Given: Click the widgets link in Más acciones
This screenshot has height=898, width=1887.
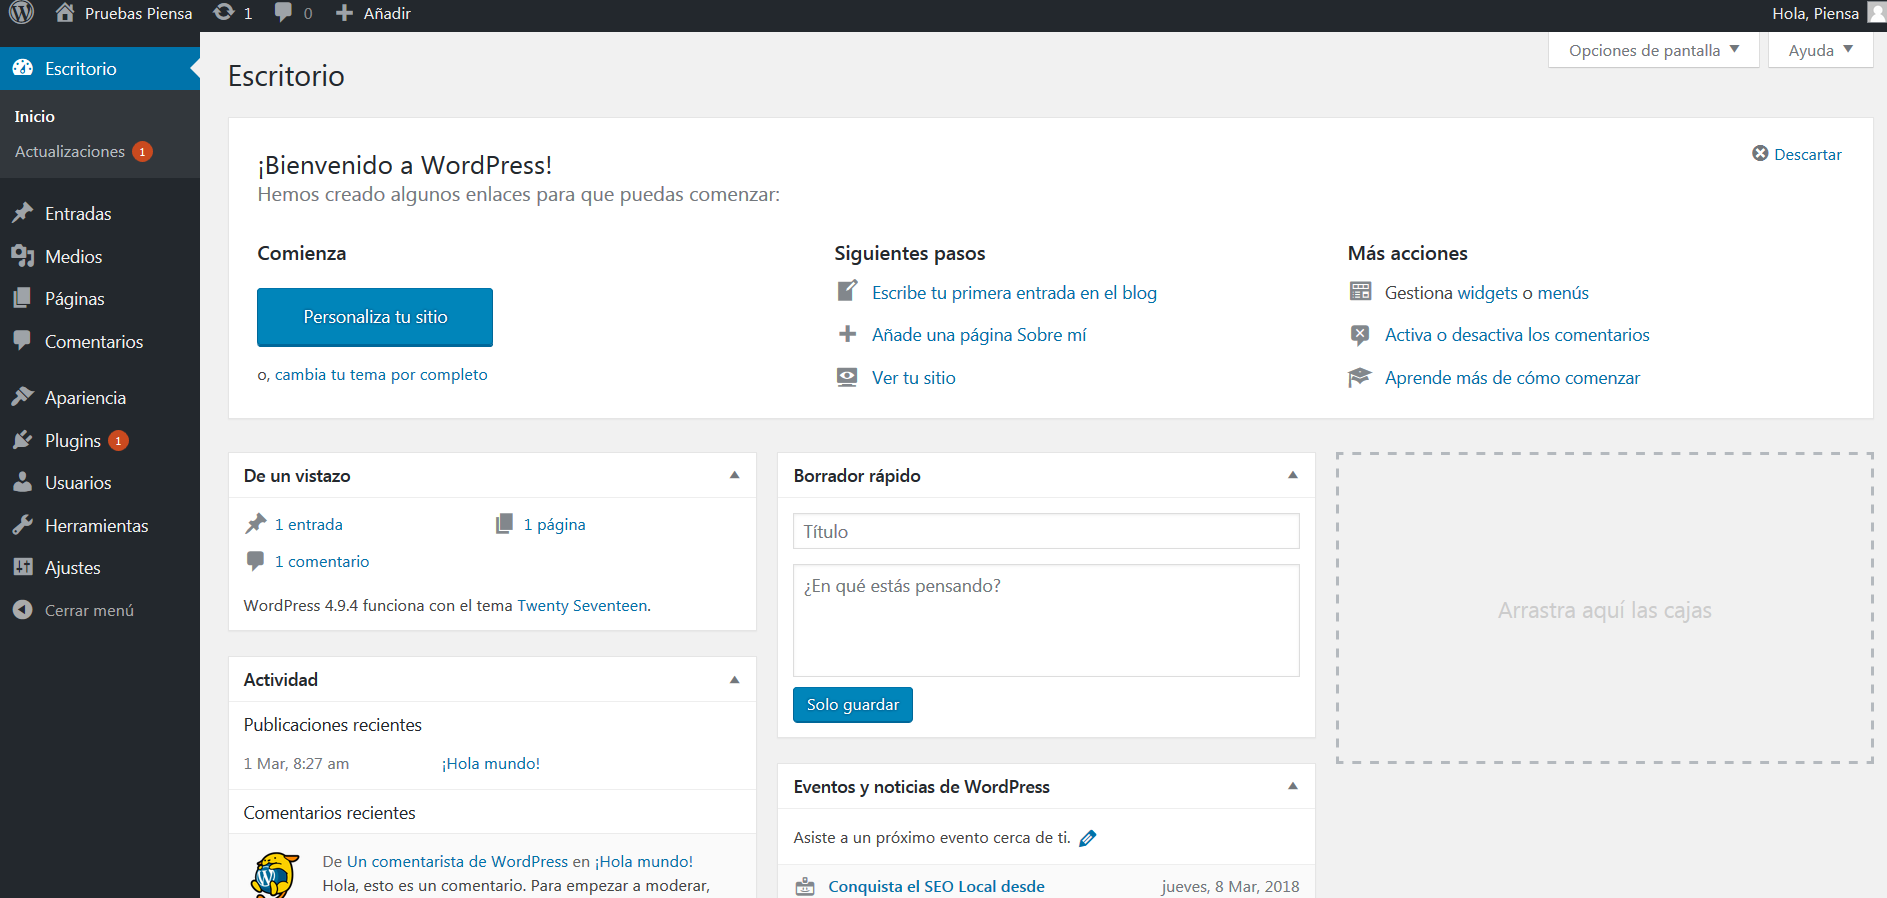Looking at the screenshot, I should [x=1487, y=292].
